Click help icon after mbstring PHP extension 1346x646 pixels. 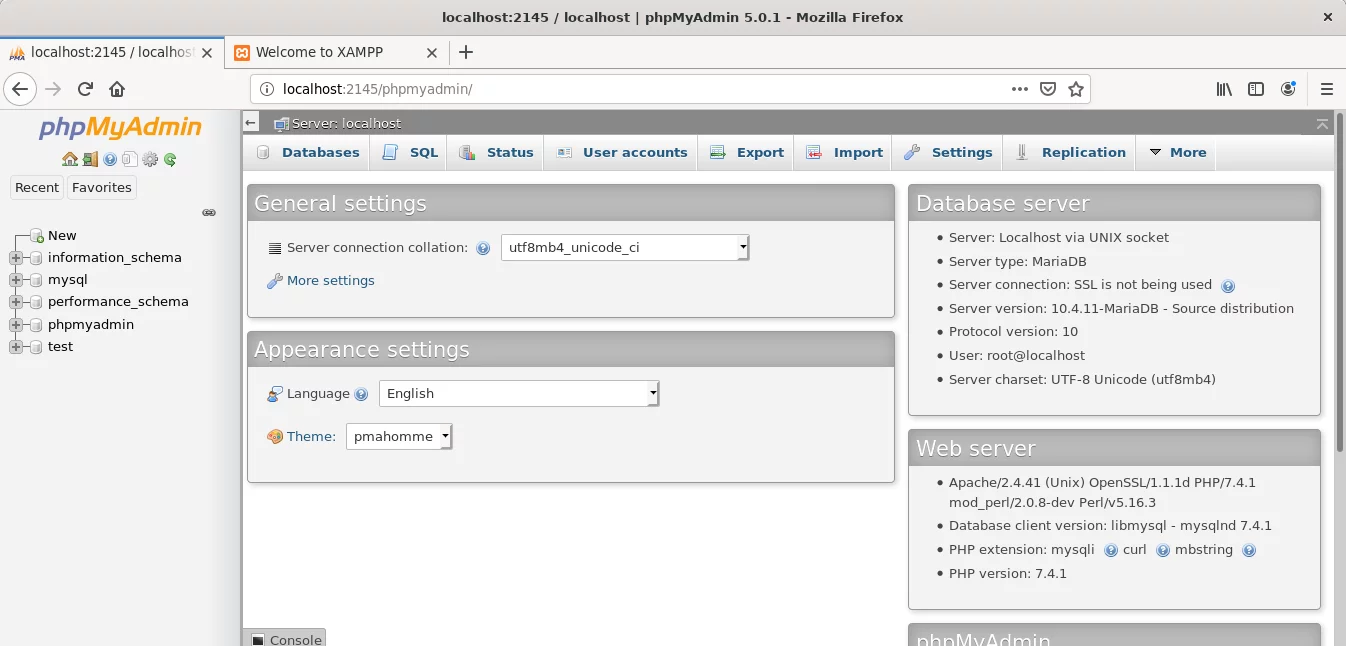1248,550
